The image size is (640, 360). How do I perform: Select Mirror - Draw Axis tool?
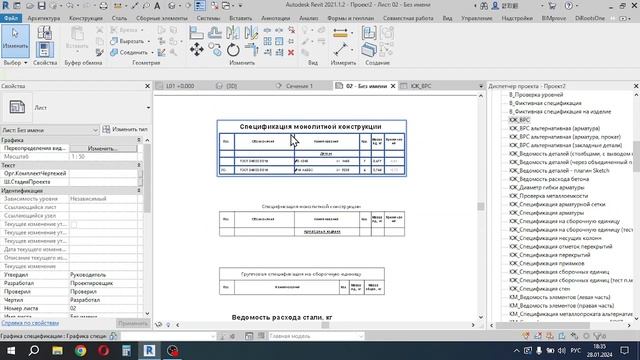[251, 32]
